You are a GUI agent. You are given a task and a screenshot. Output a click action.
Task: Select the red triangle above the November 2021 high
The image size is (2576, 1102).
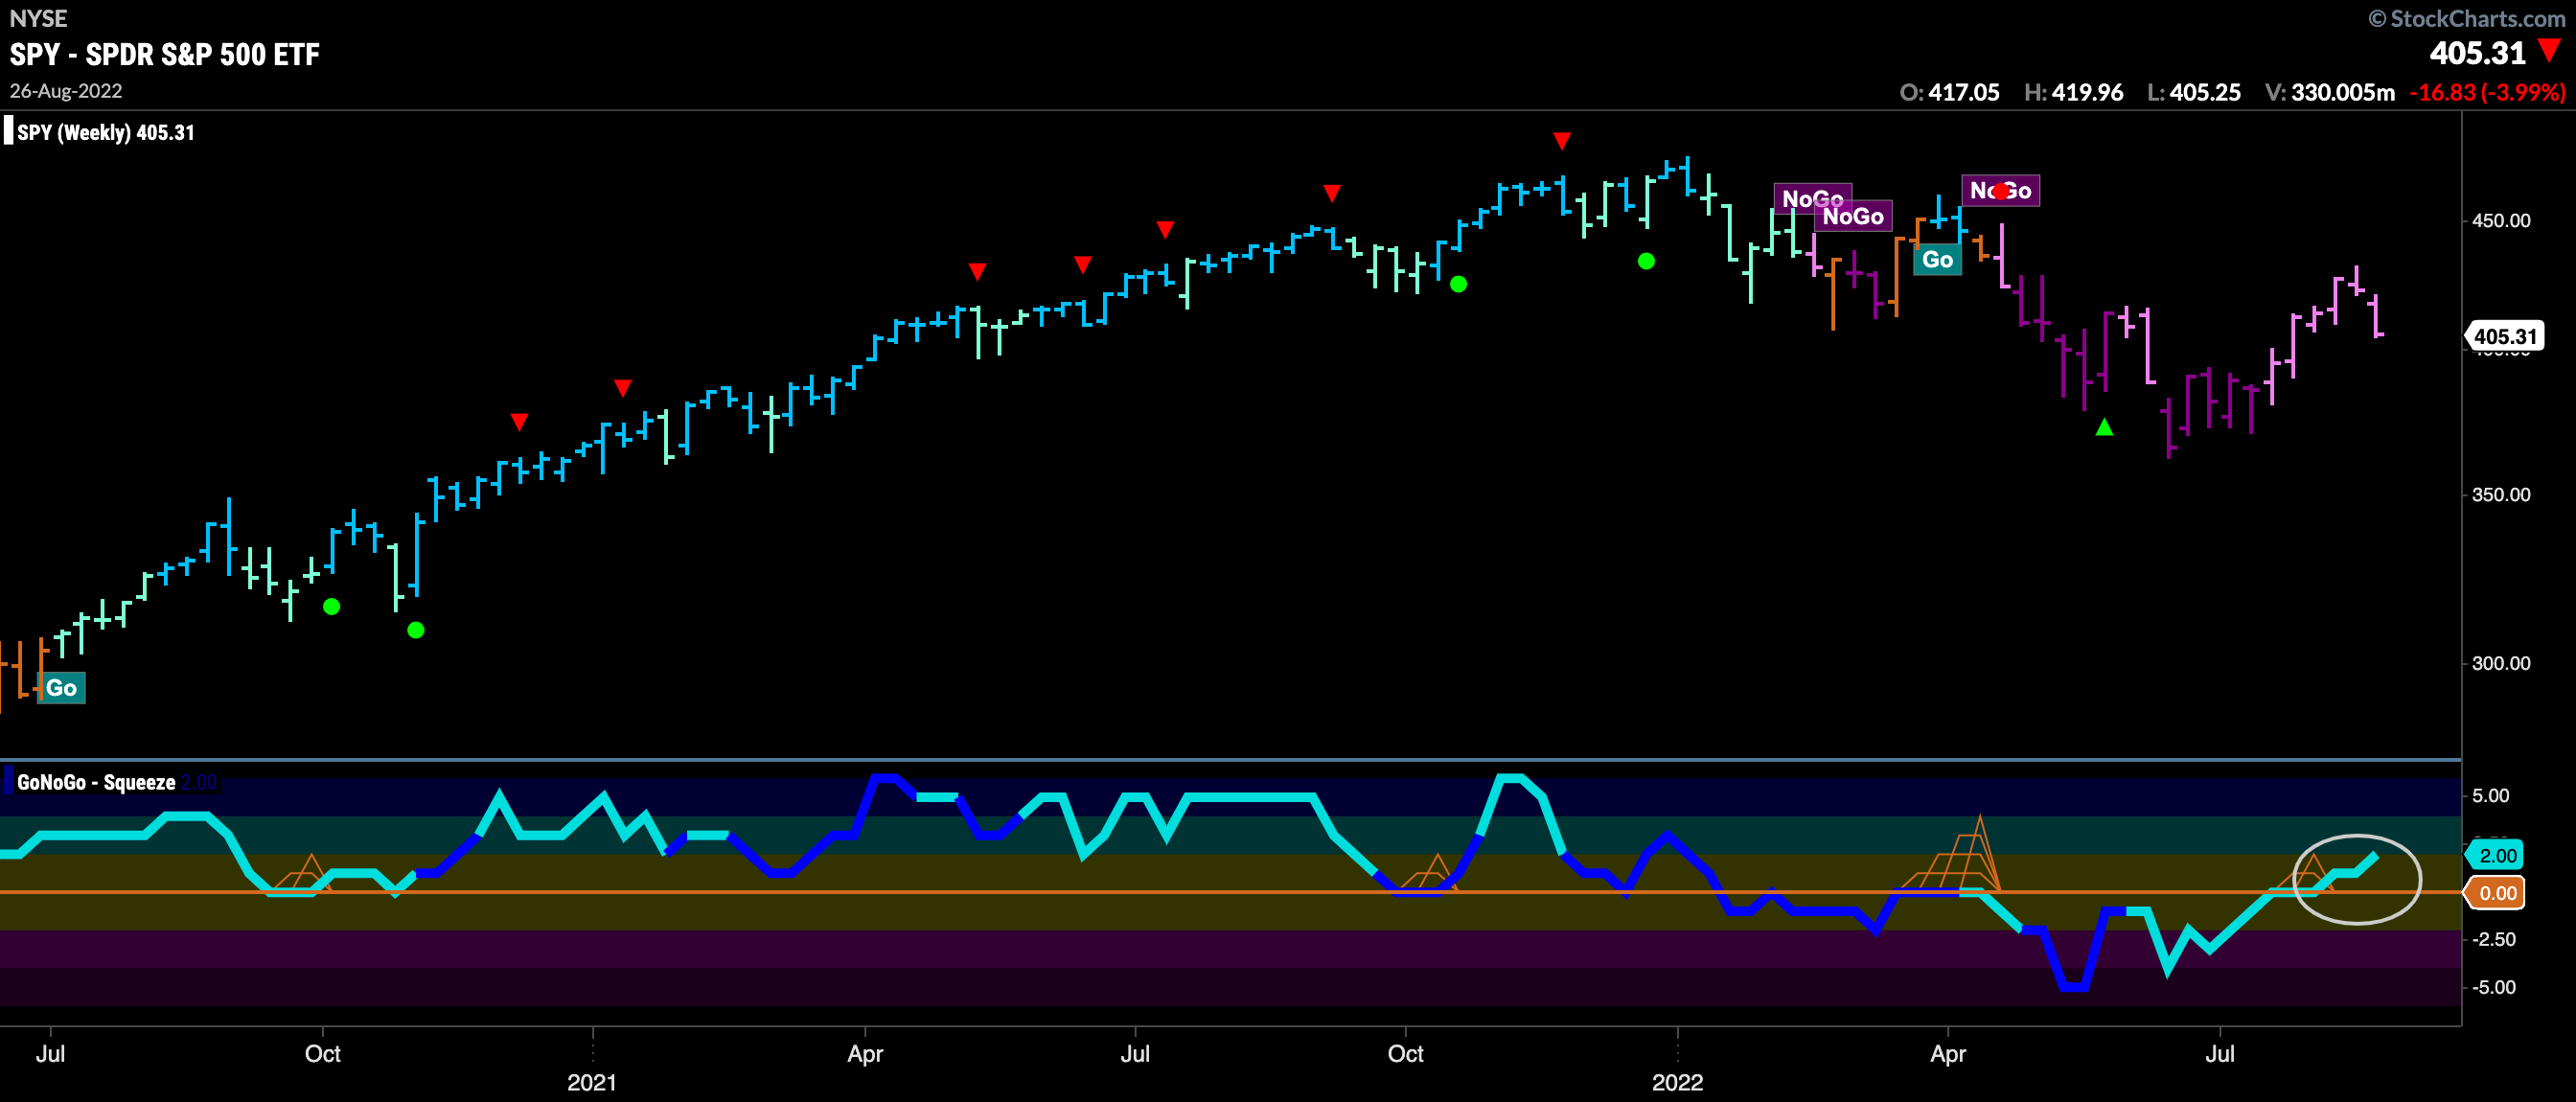coord(1562,141)
